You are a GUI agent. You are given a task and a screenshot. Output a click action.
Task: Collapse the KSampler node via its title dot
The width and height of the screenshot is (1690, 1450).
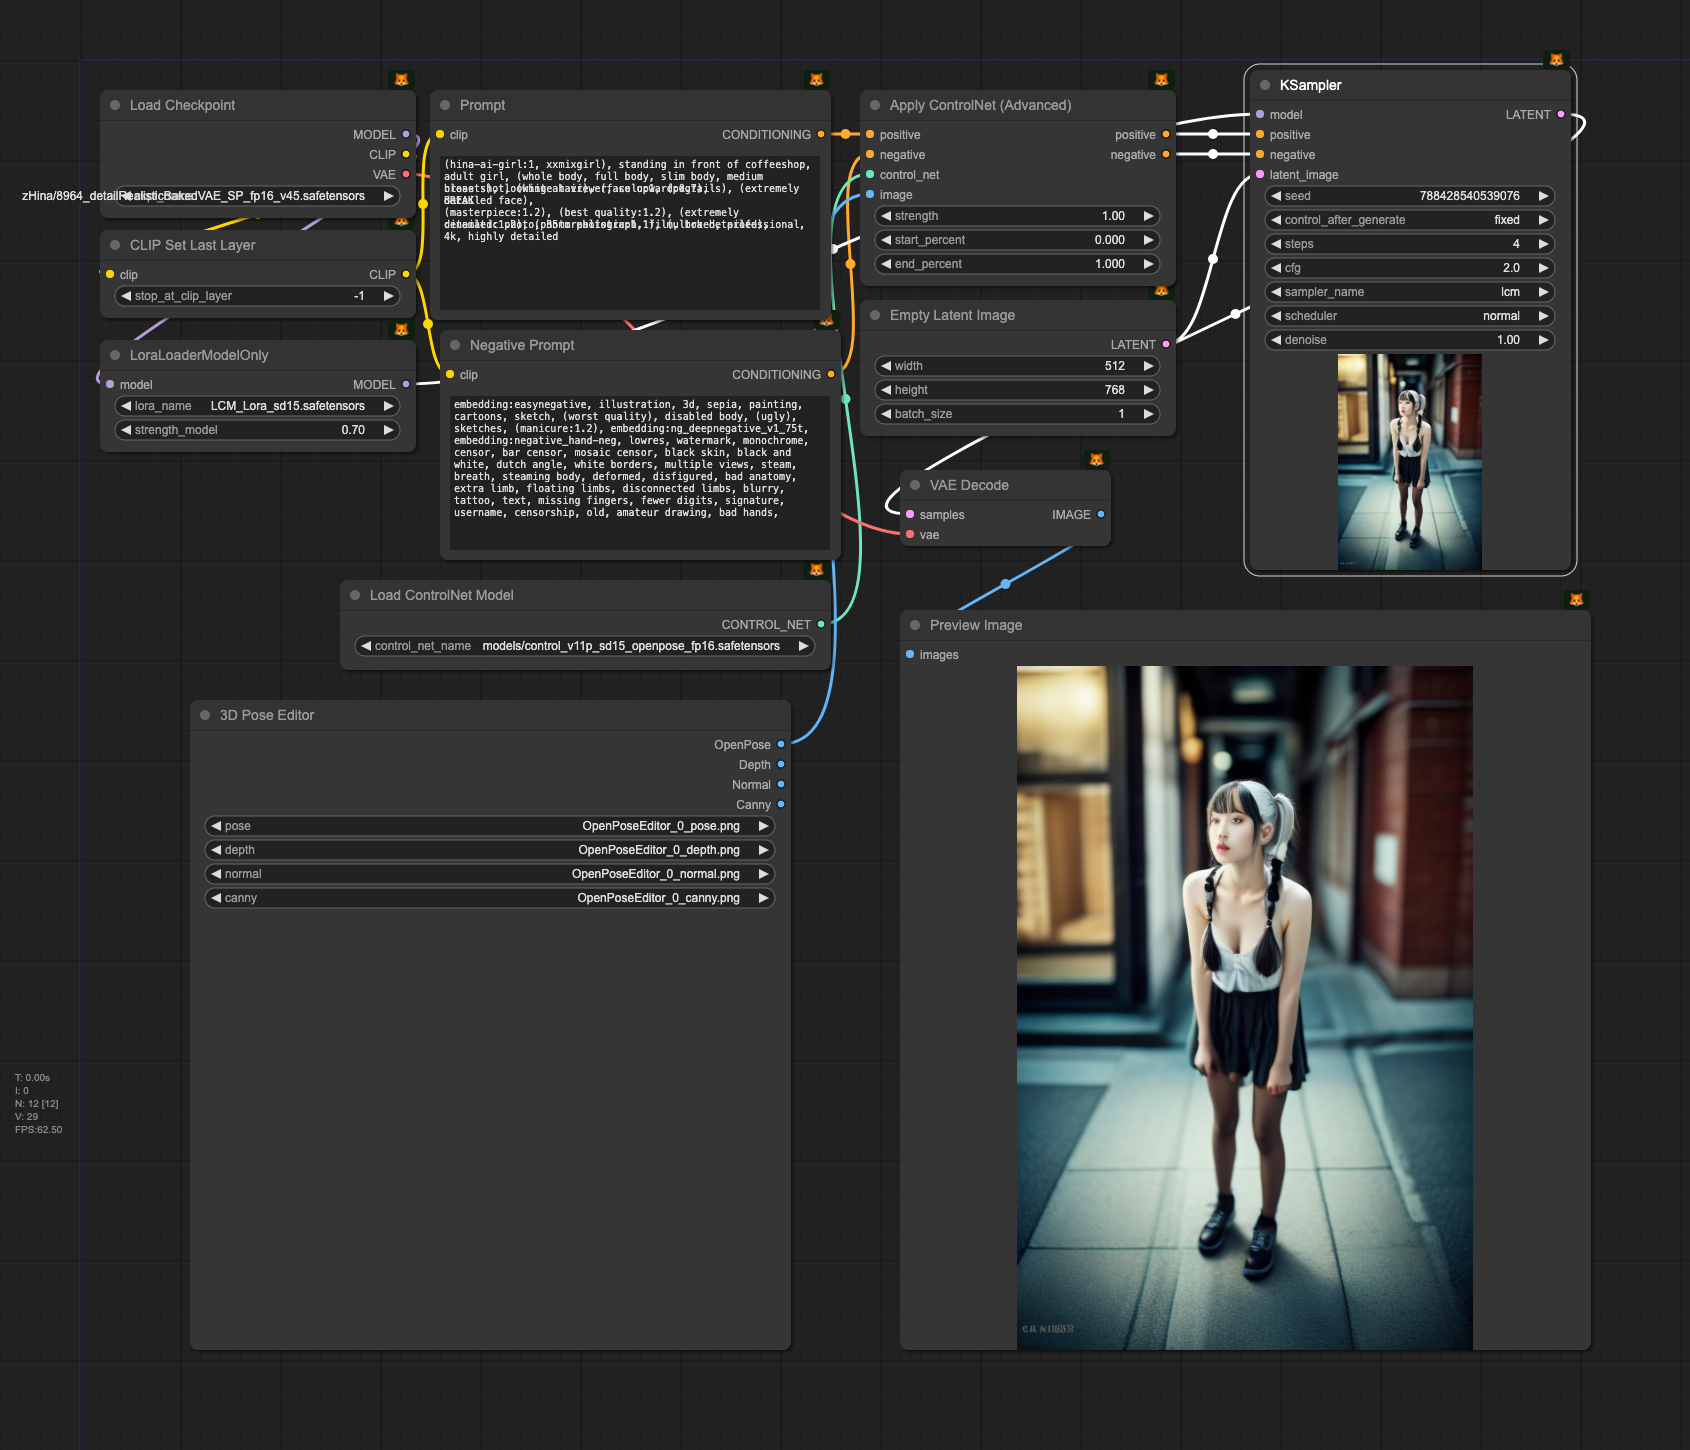[x=1265, y=85]
